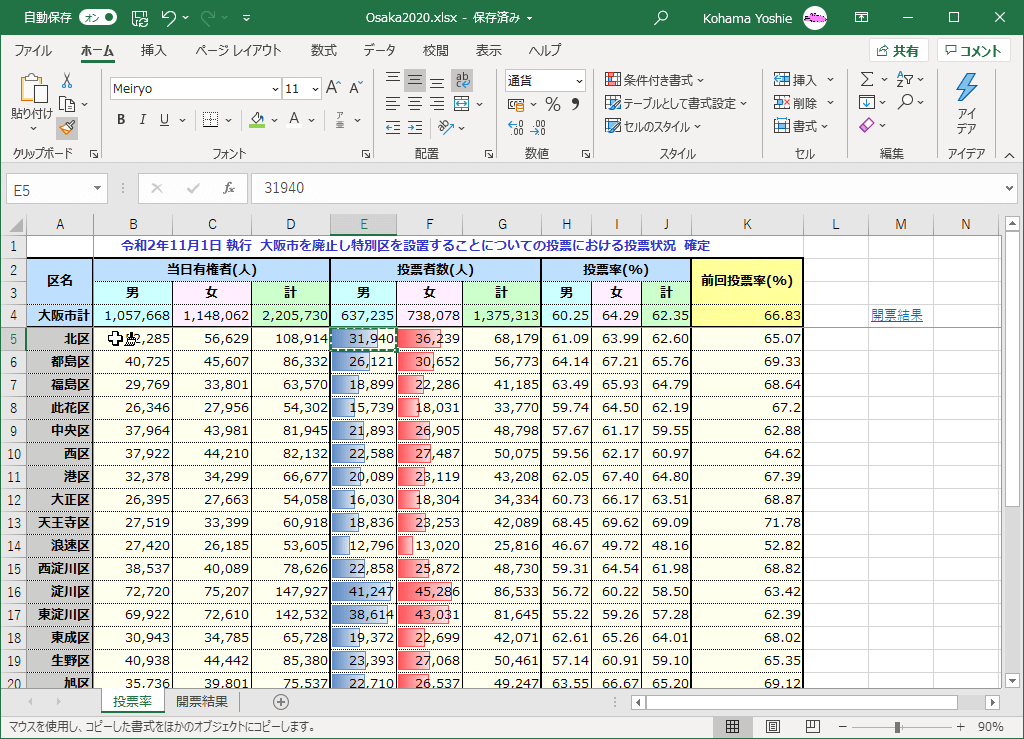
Task: Switch to the 開票結果 sheet tab
Action: pos(201,702)
